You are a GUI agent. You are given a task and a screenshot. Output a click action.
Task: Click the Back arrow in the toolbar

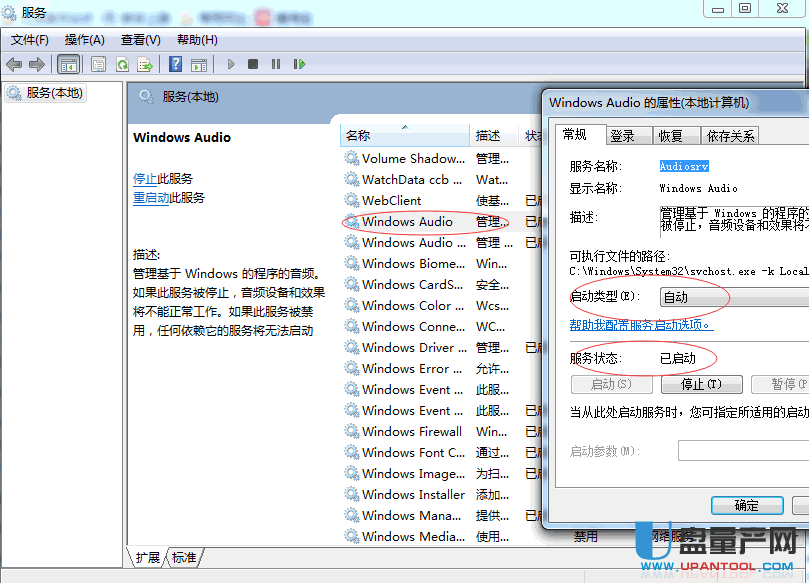[14, 64]
